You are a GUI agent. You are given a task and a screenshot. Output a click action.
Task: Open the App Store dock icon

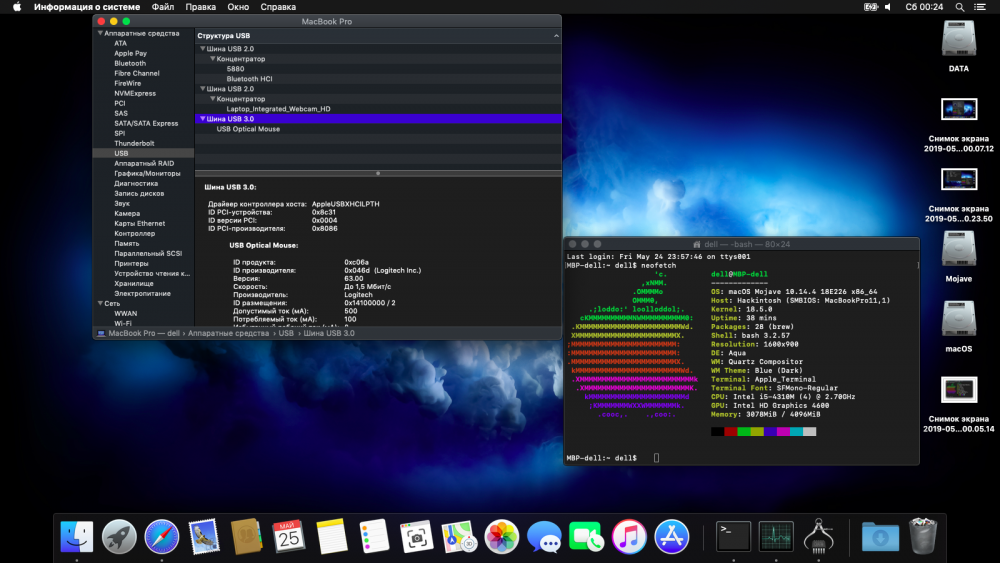pyautogui.click(x=671, y=537)
